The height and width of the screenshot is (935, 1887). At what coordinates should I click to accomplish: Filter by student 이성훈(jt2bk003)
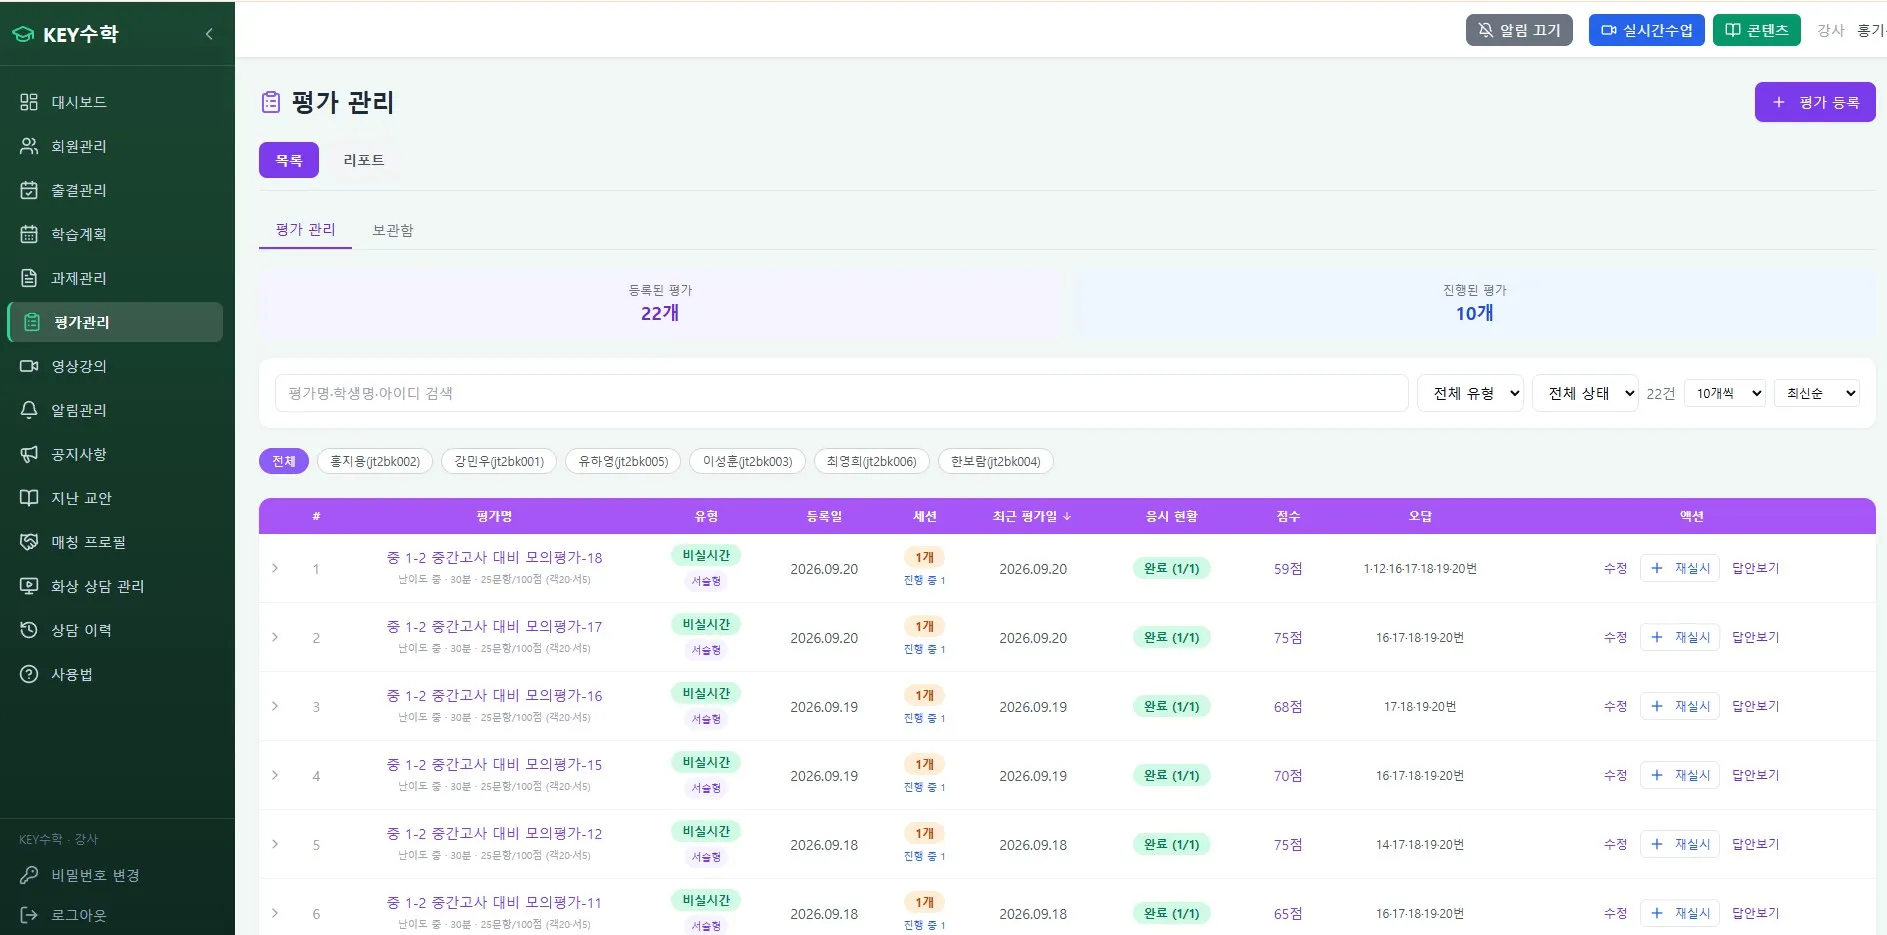click(747, 461)
